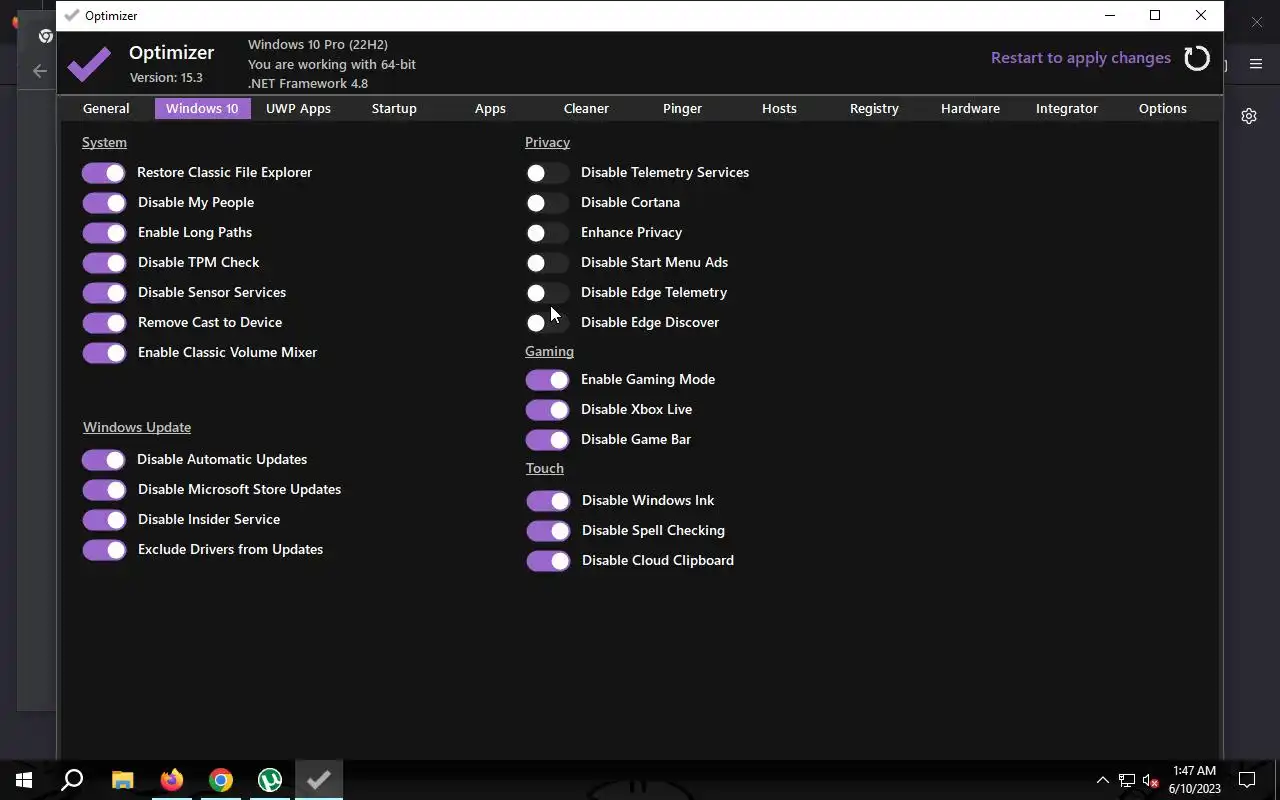Open notification center icon

point(1247,780)
